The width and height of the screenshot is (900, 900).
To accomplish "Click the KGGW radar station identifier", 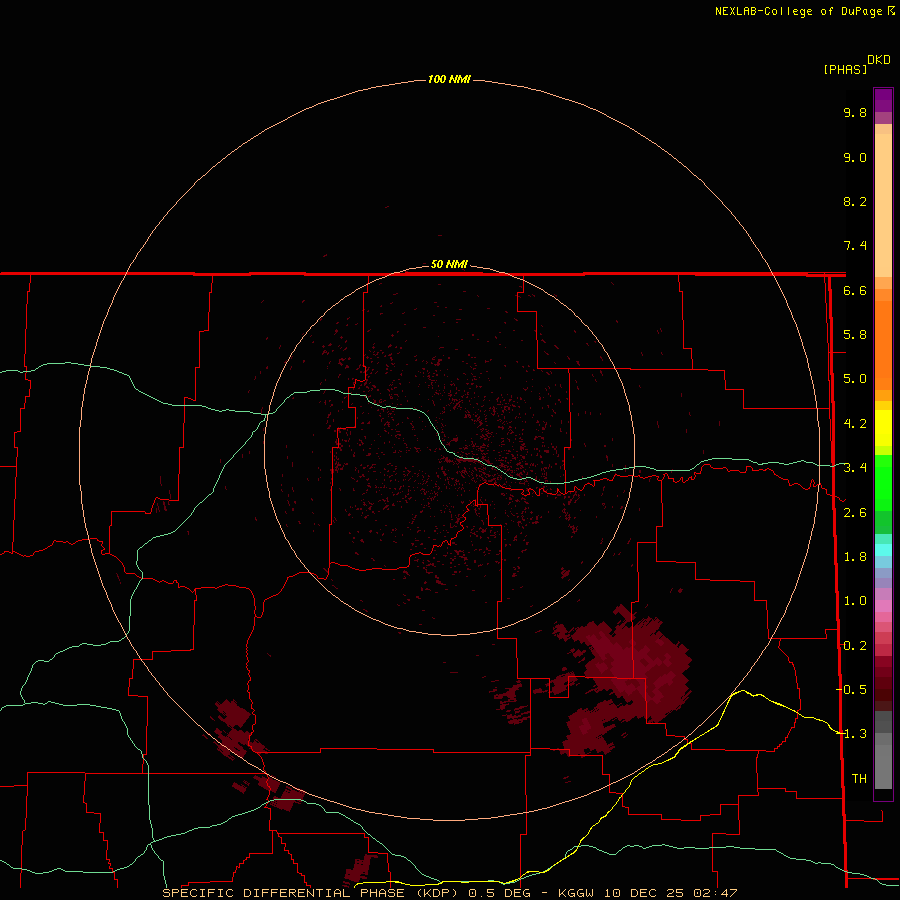I will [576, 893].
